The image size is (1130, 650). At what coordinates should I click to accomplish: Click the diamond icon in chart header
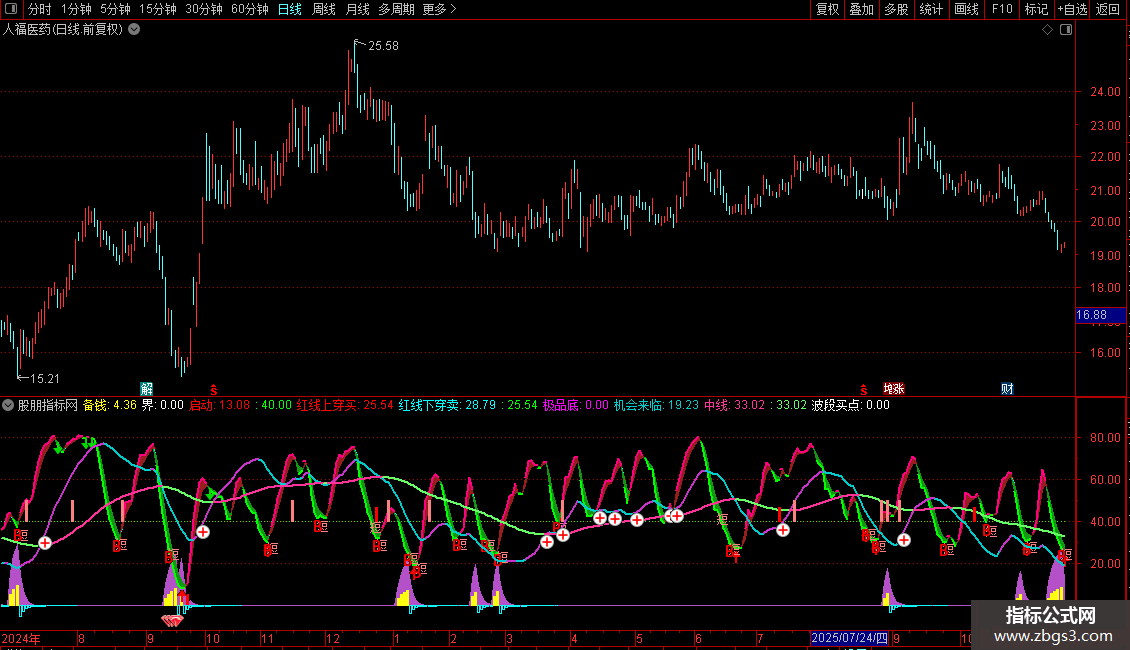coord(1047,30)
